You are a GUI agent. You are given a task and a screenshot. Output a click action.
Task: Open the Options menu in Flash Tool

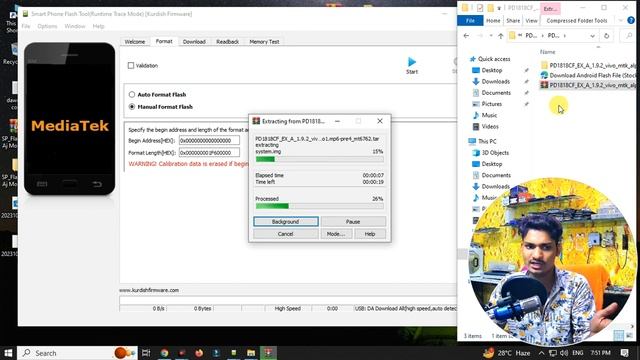[47, 26]
